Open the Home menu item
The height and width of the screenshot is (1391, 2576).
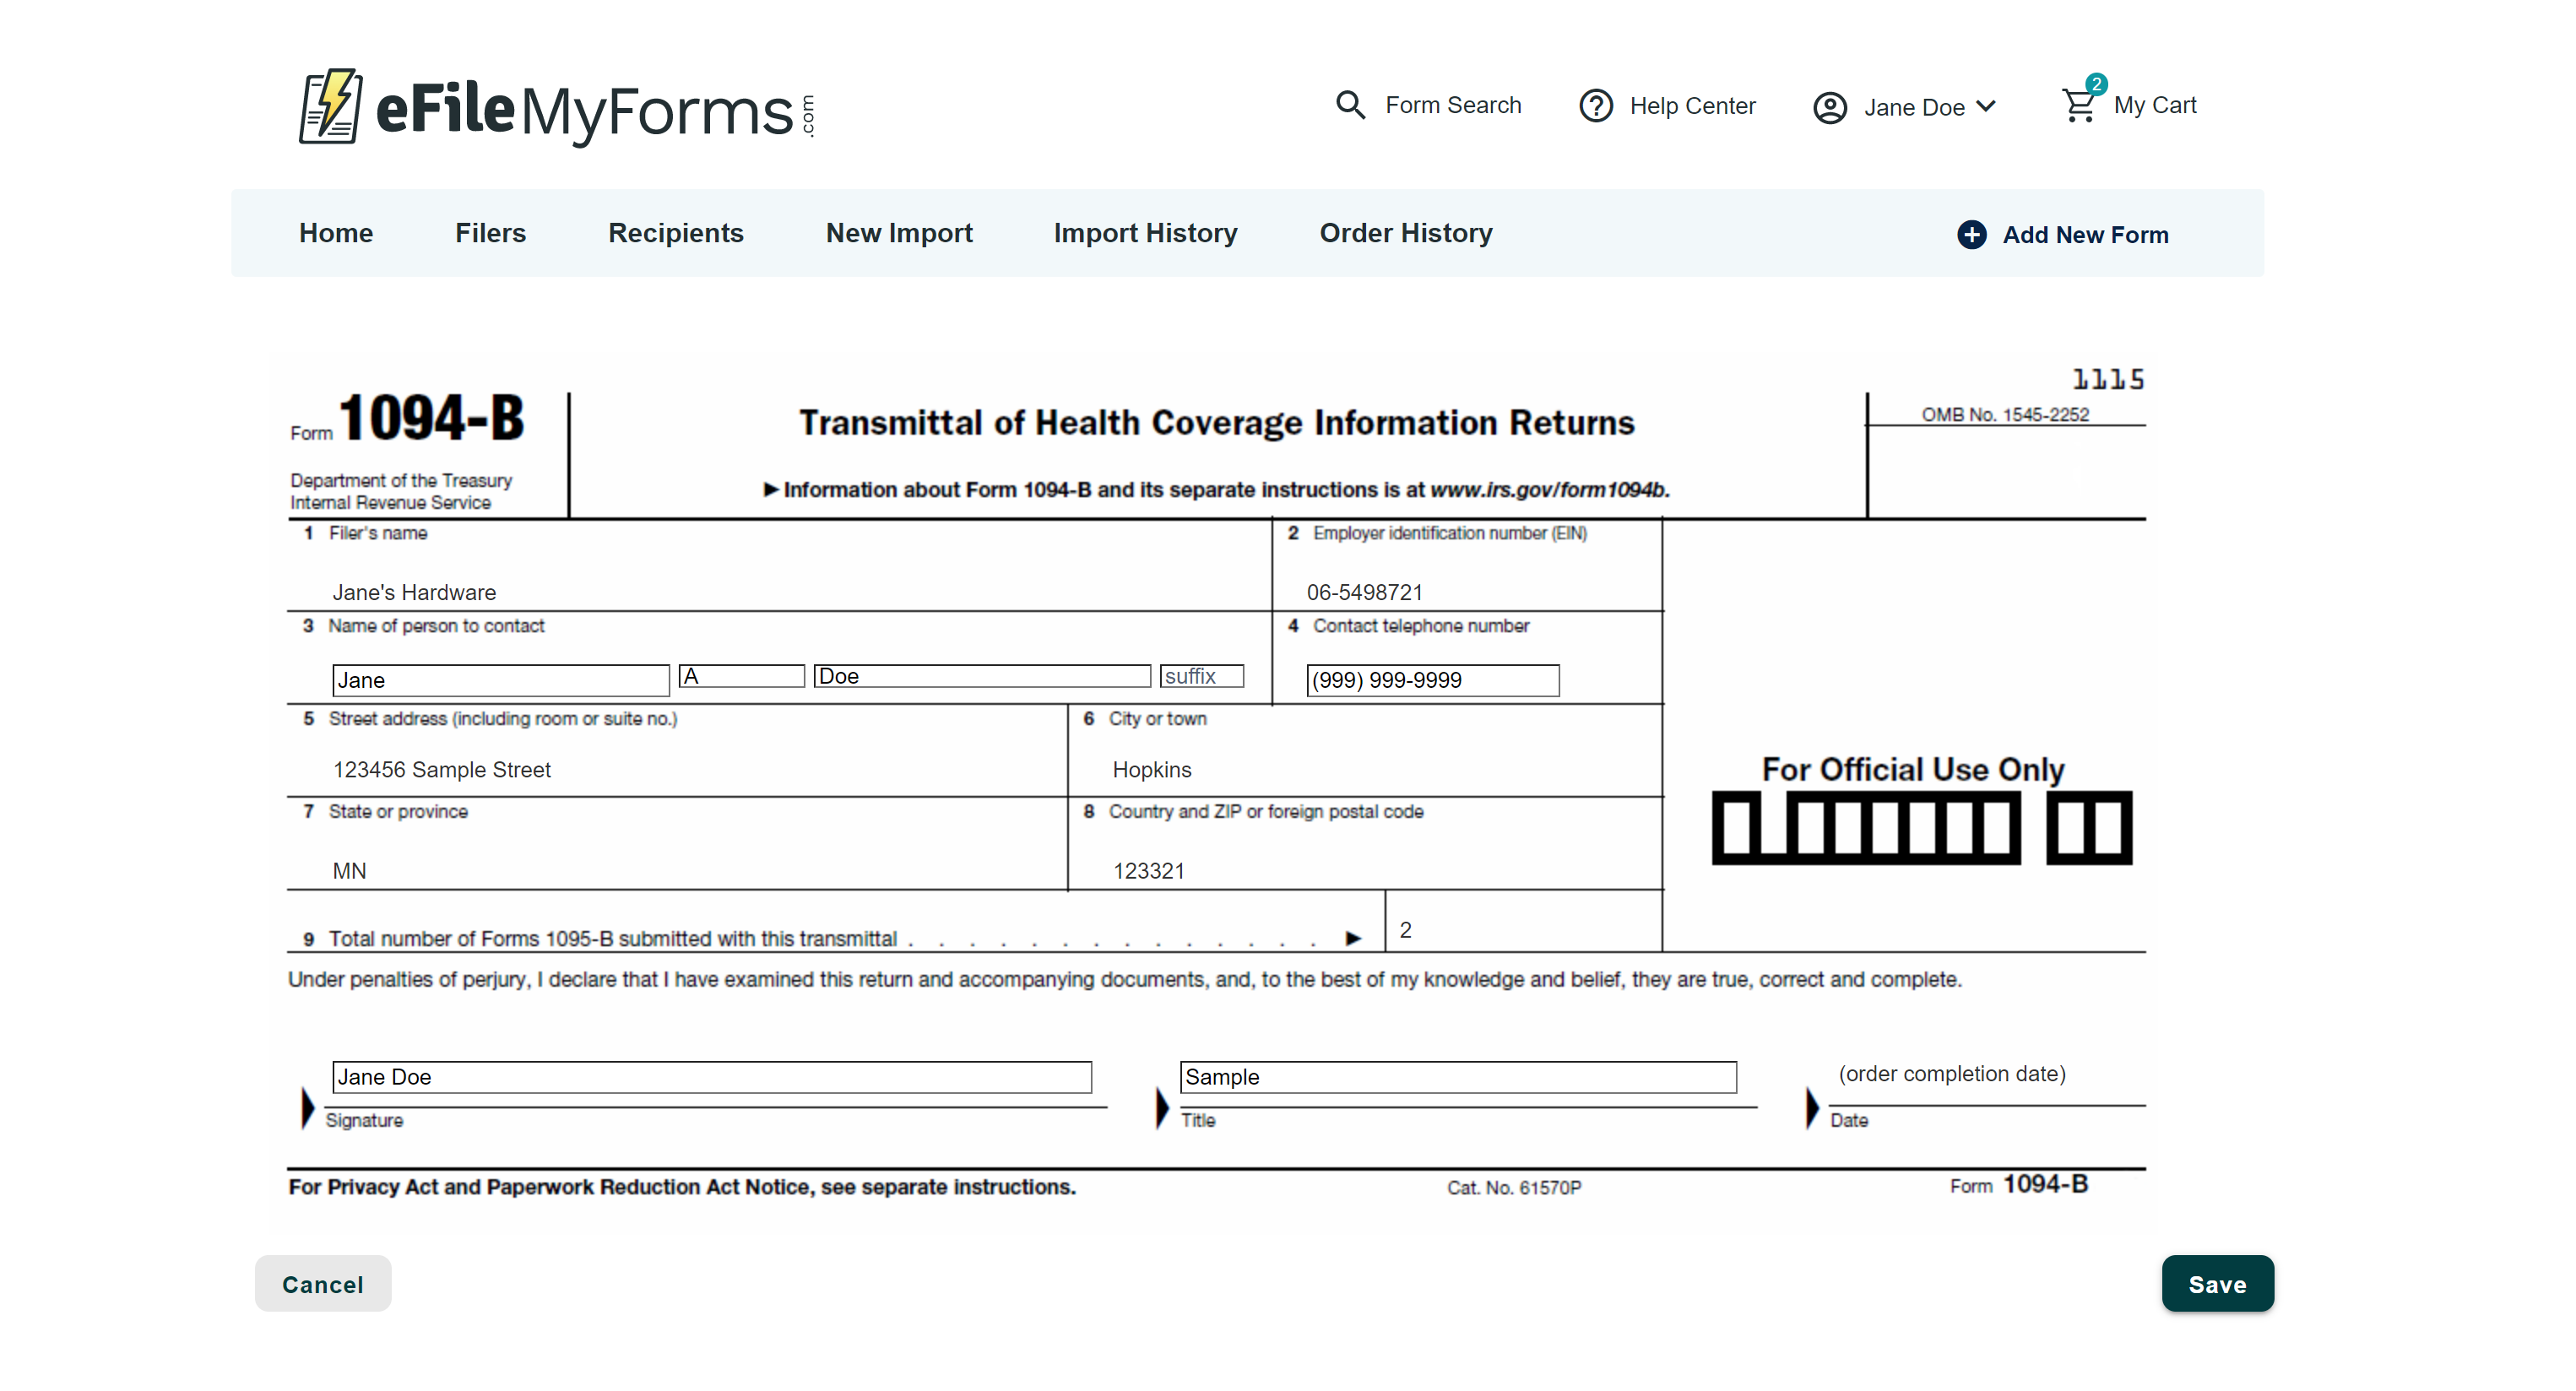pos(336,233)
